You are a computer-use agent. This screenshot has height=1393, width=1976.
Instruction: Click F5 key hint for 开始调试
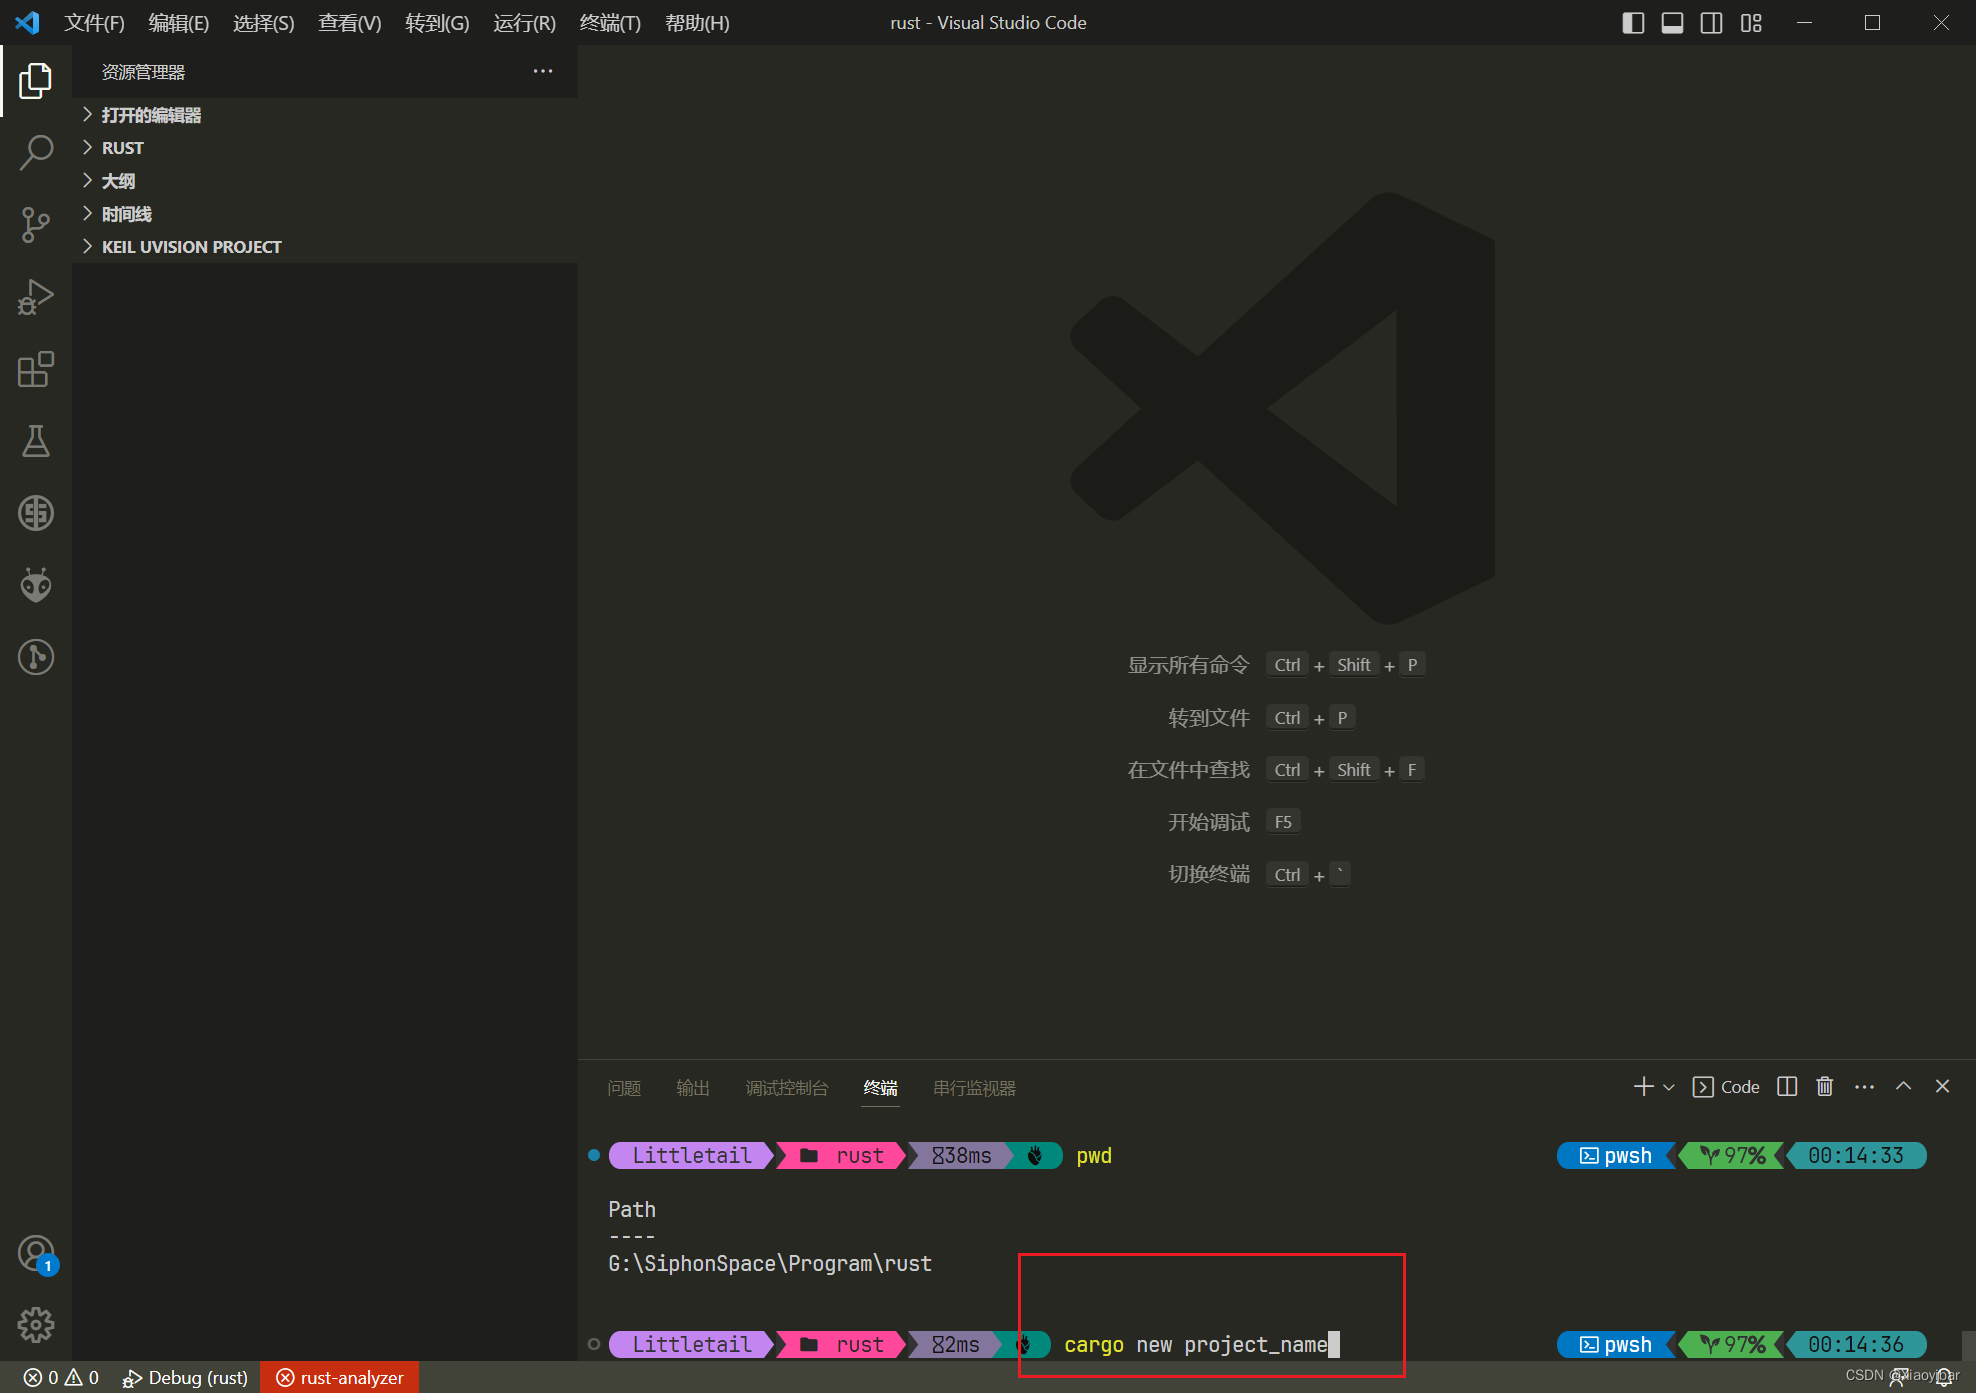(1283, 822)
